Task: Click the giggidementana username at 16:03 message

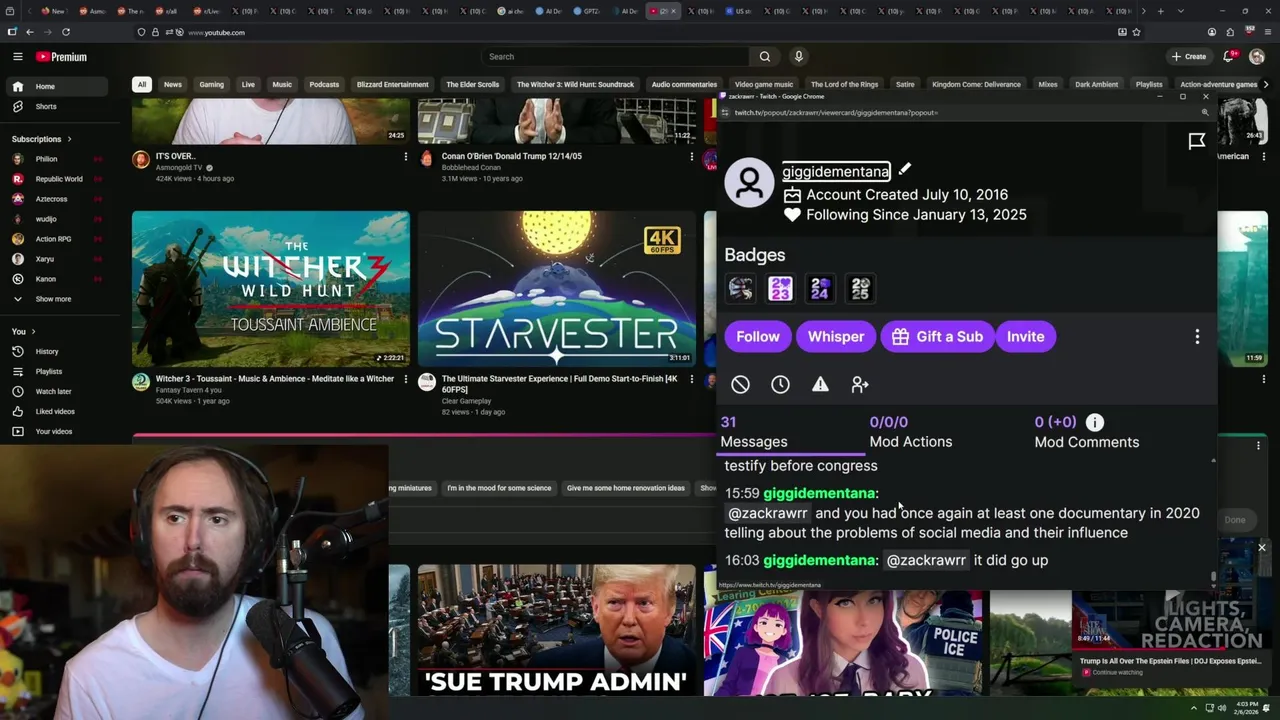Action: point(819,561)
